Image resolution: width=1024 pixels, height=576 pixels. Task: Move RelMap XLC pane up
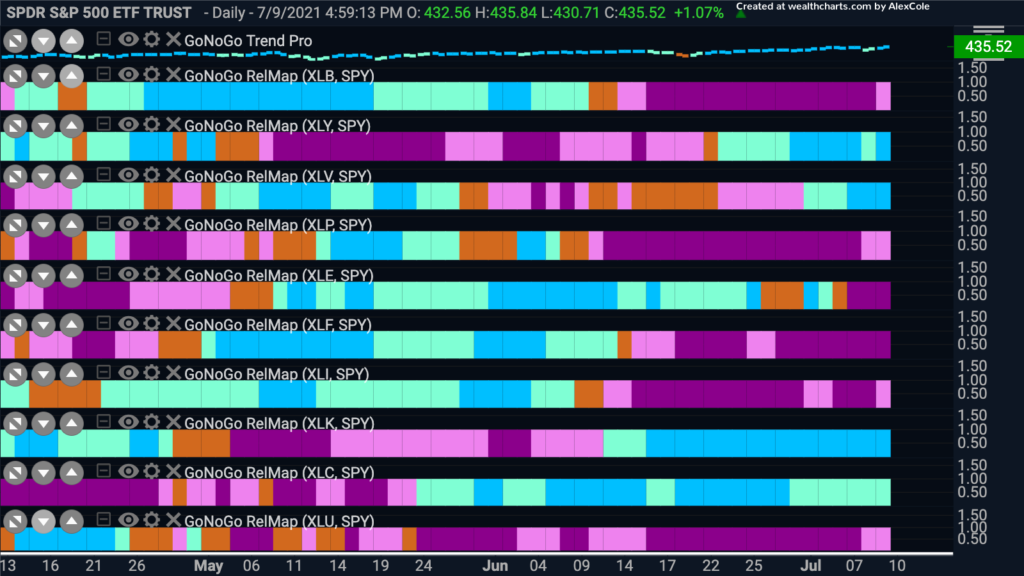[71, 473]
